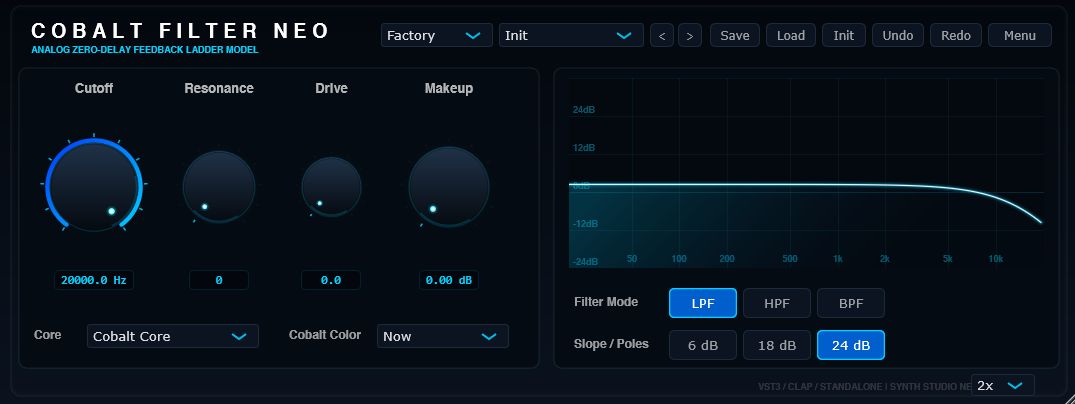Click the Filter Mode label
Screen dimensions: 1075x404
606,302
